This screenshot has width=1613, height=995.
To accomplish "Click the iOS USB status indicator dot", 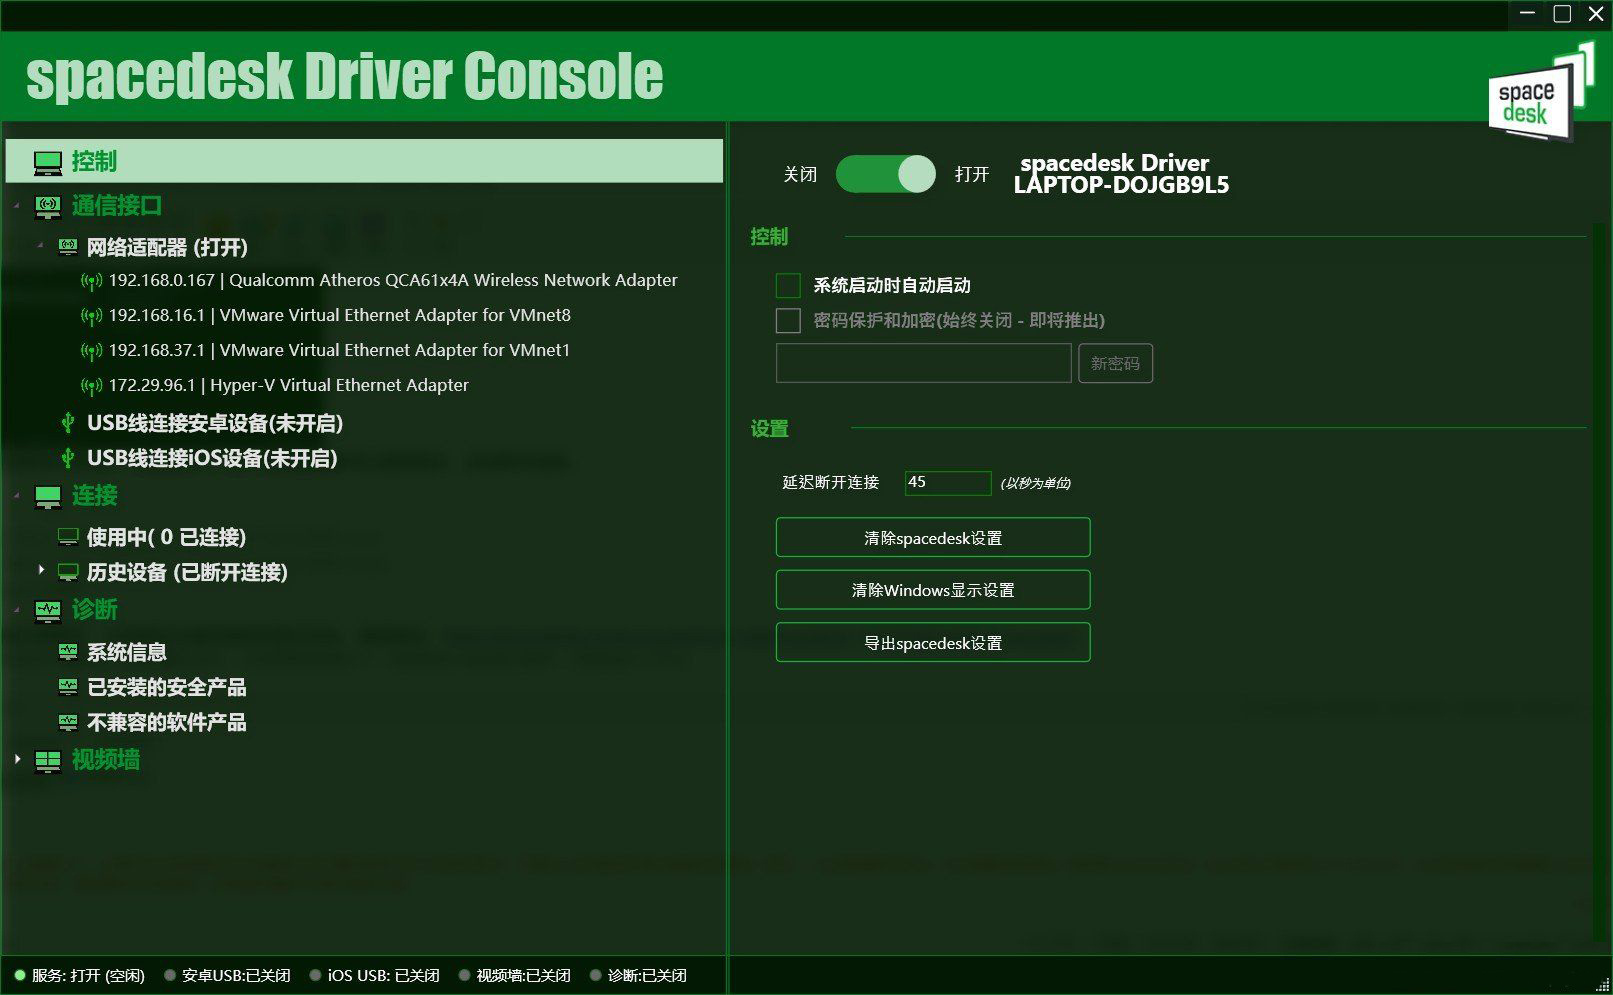I will coord(315,975).
